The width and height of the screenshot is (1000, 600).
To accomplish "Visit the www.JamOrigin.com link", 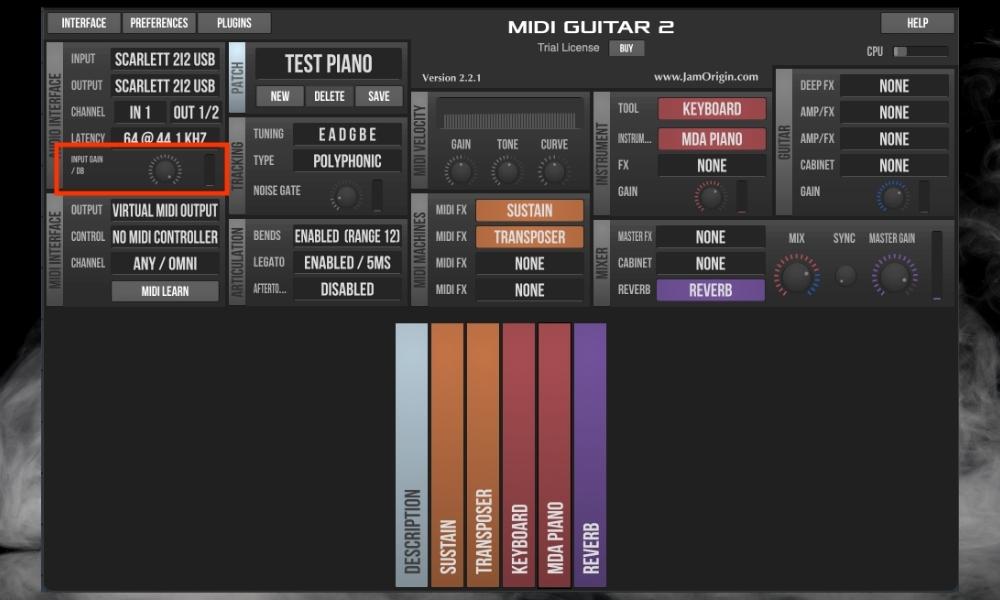I will [706, 77].
